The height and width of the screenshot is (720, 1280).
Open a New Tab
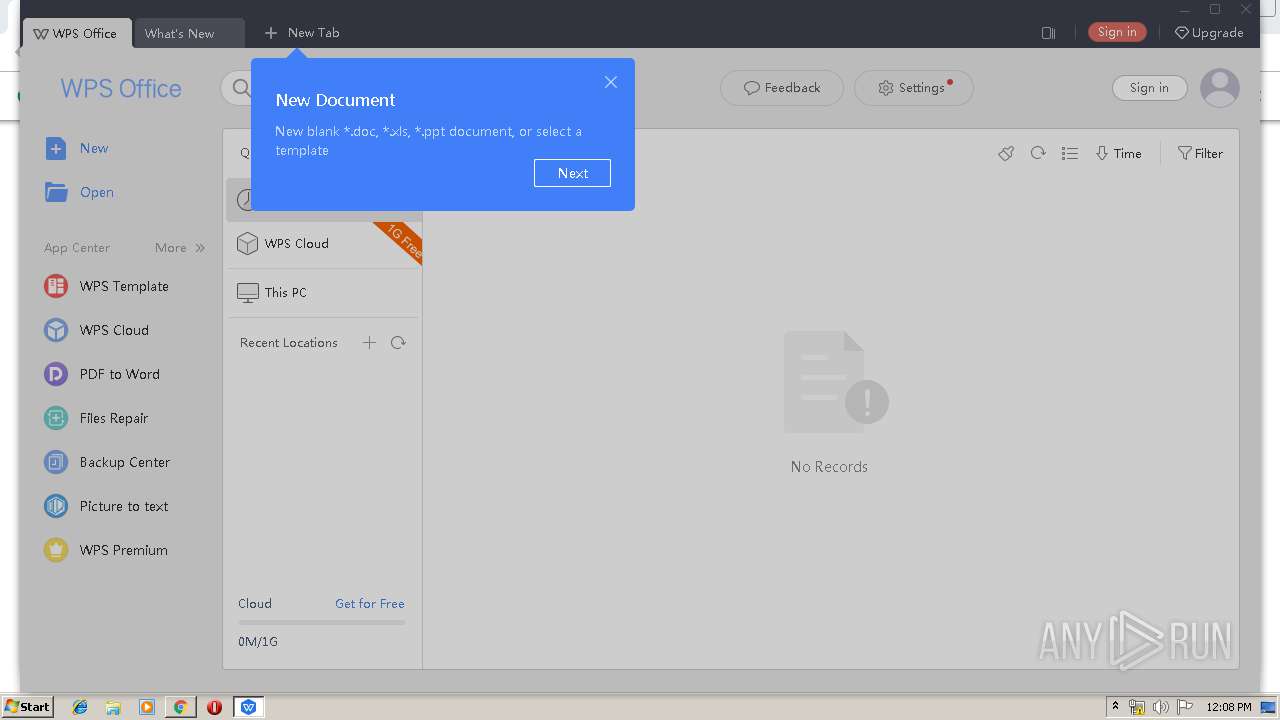302,33
